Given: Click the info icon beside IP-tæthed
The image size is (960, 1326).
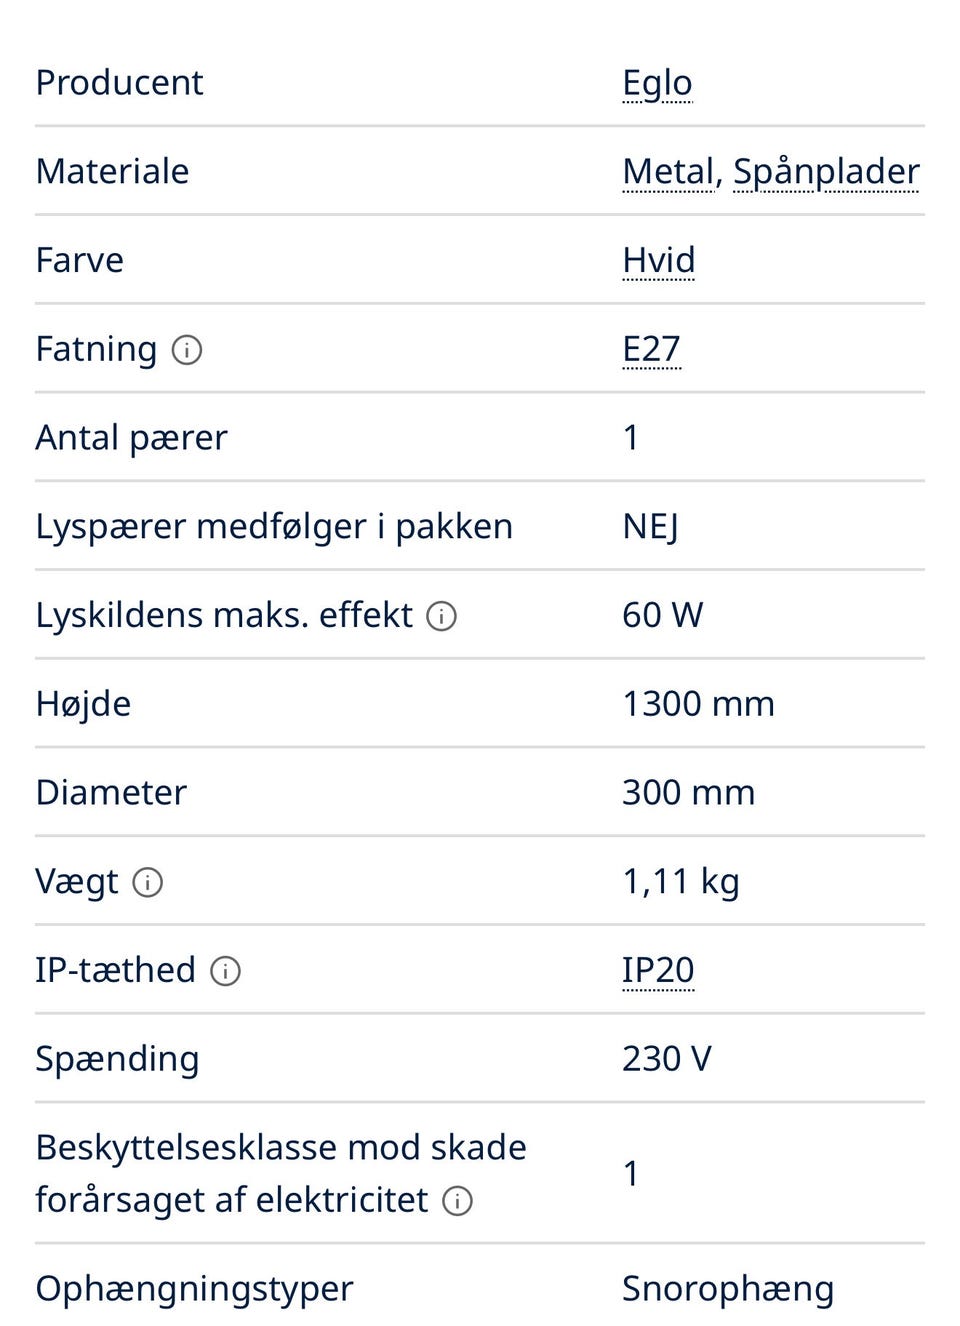Looking at the screenshot, I should [225, 971].
